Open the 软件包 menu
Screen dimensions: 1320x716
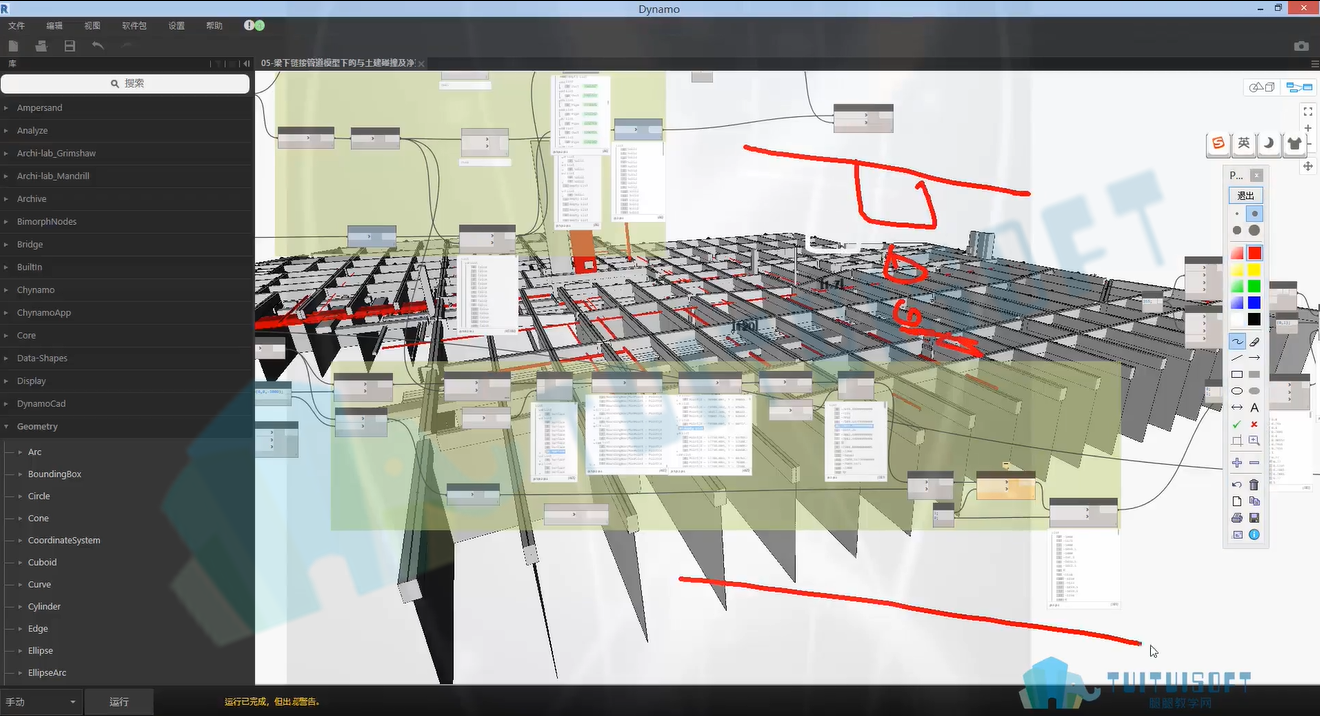133,25
